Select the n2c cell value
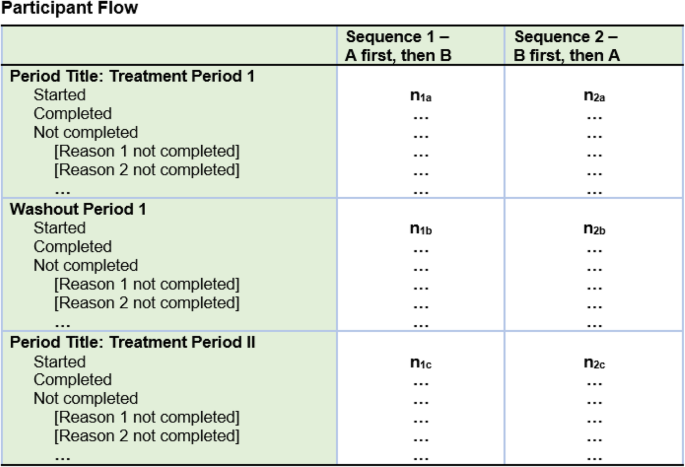Viewport: 685px width, 467px height. [595, 363]
